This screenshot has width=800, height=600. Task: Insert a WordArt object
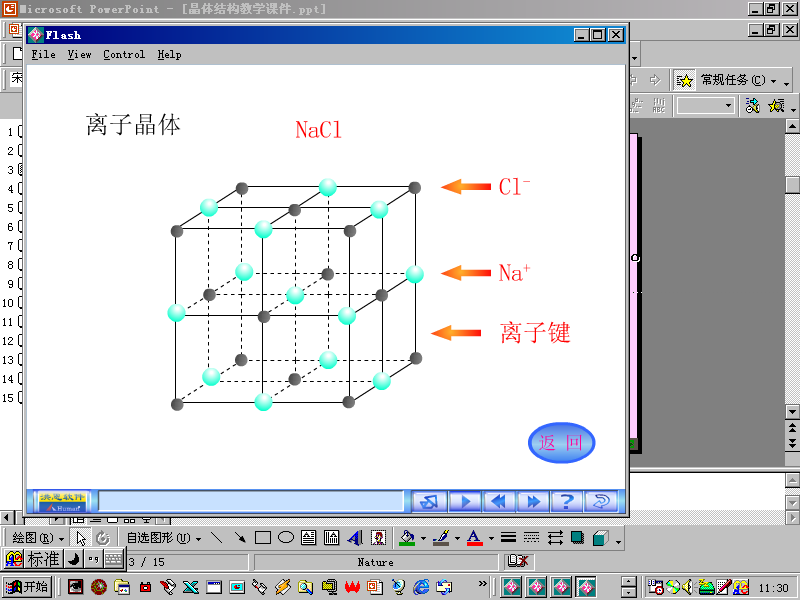354,537
